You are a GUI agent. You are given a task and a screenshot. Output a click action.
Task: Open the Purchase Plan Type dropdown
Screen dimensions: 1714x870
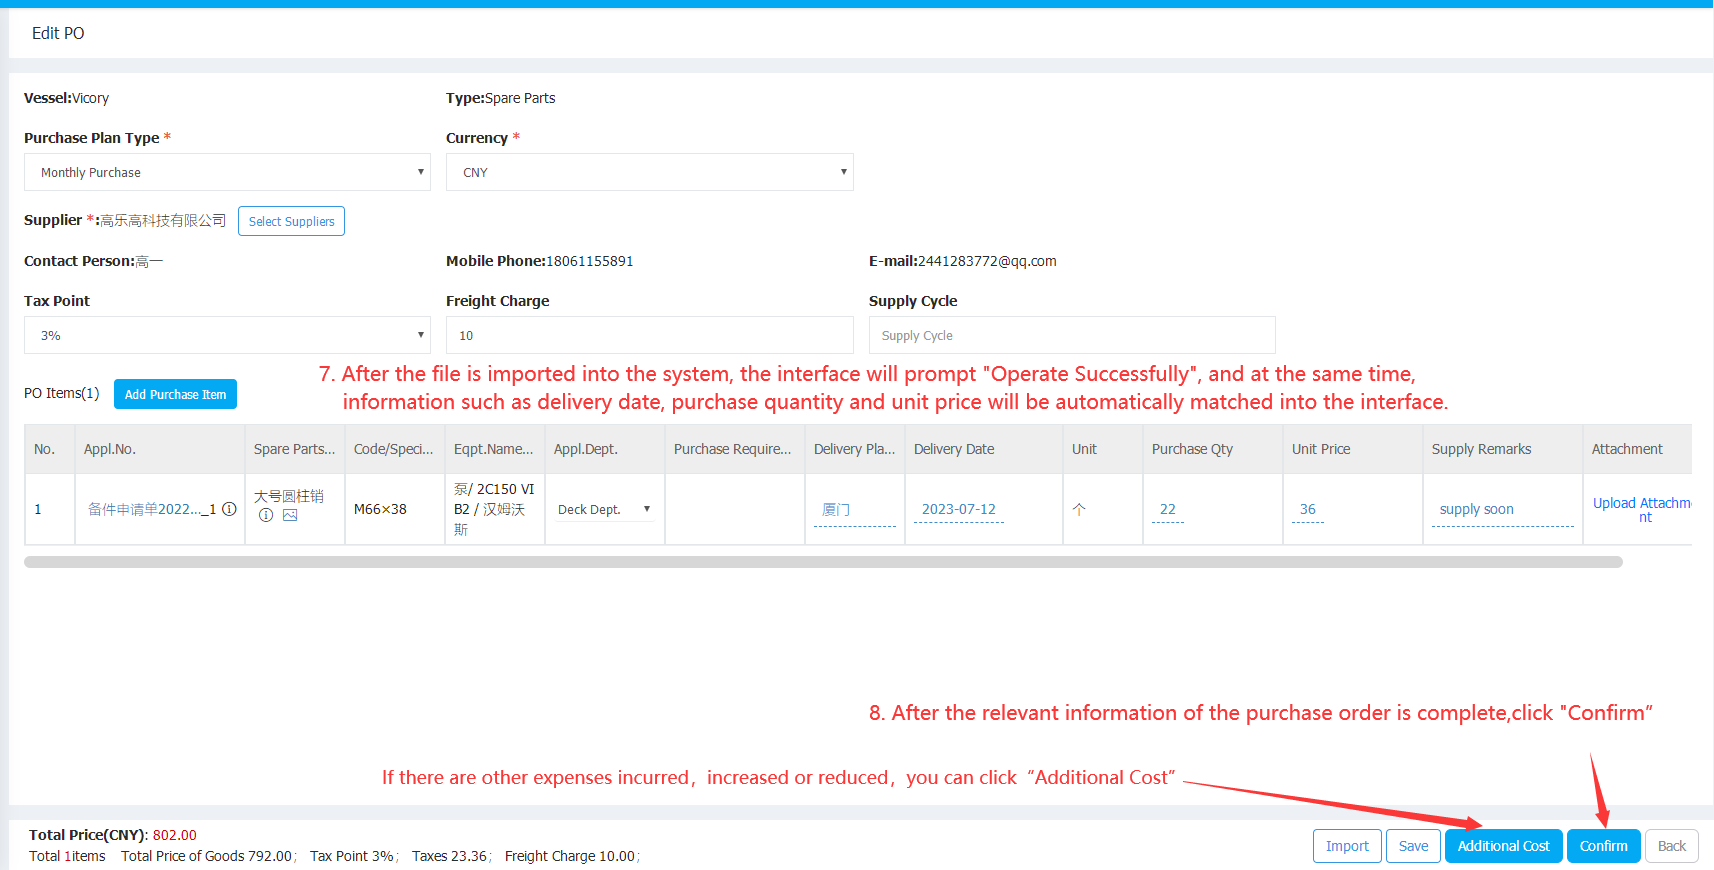pyautogui.click(x=227, y=172)
